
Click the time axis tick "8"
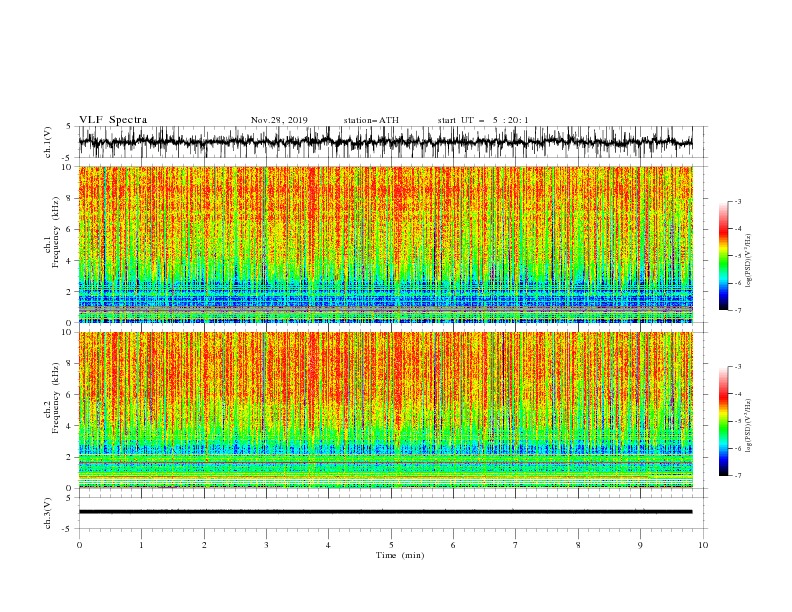pyautogui.click(x=578, y=545)
